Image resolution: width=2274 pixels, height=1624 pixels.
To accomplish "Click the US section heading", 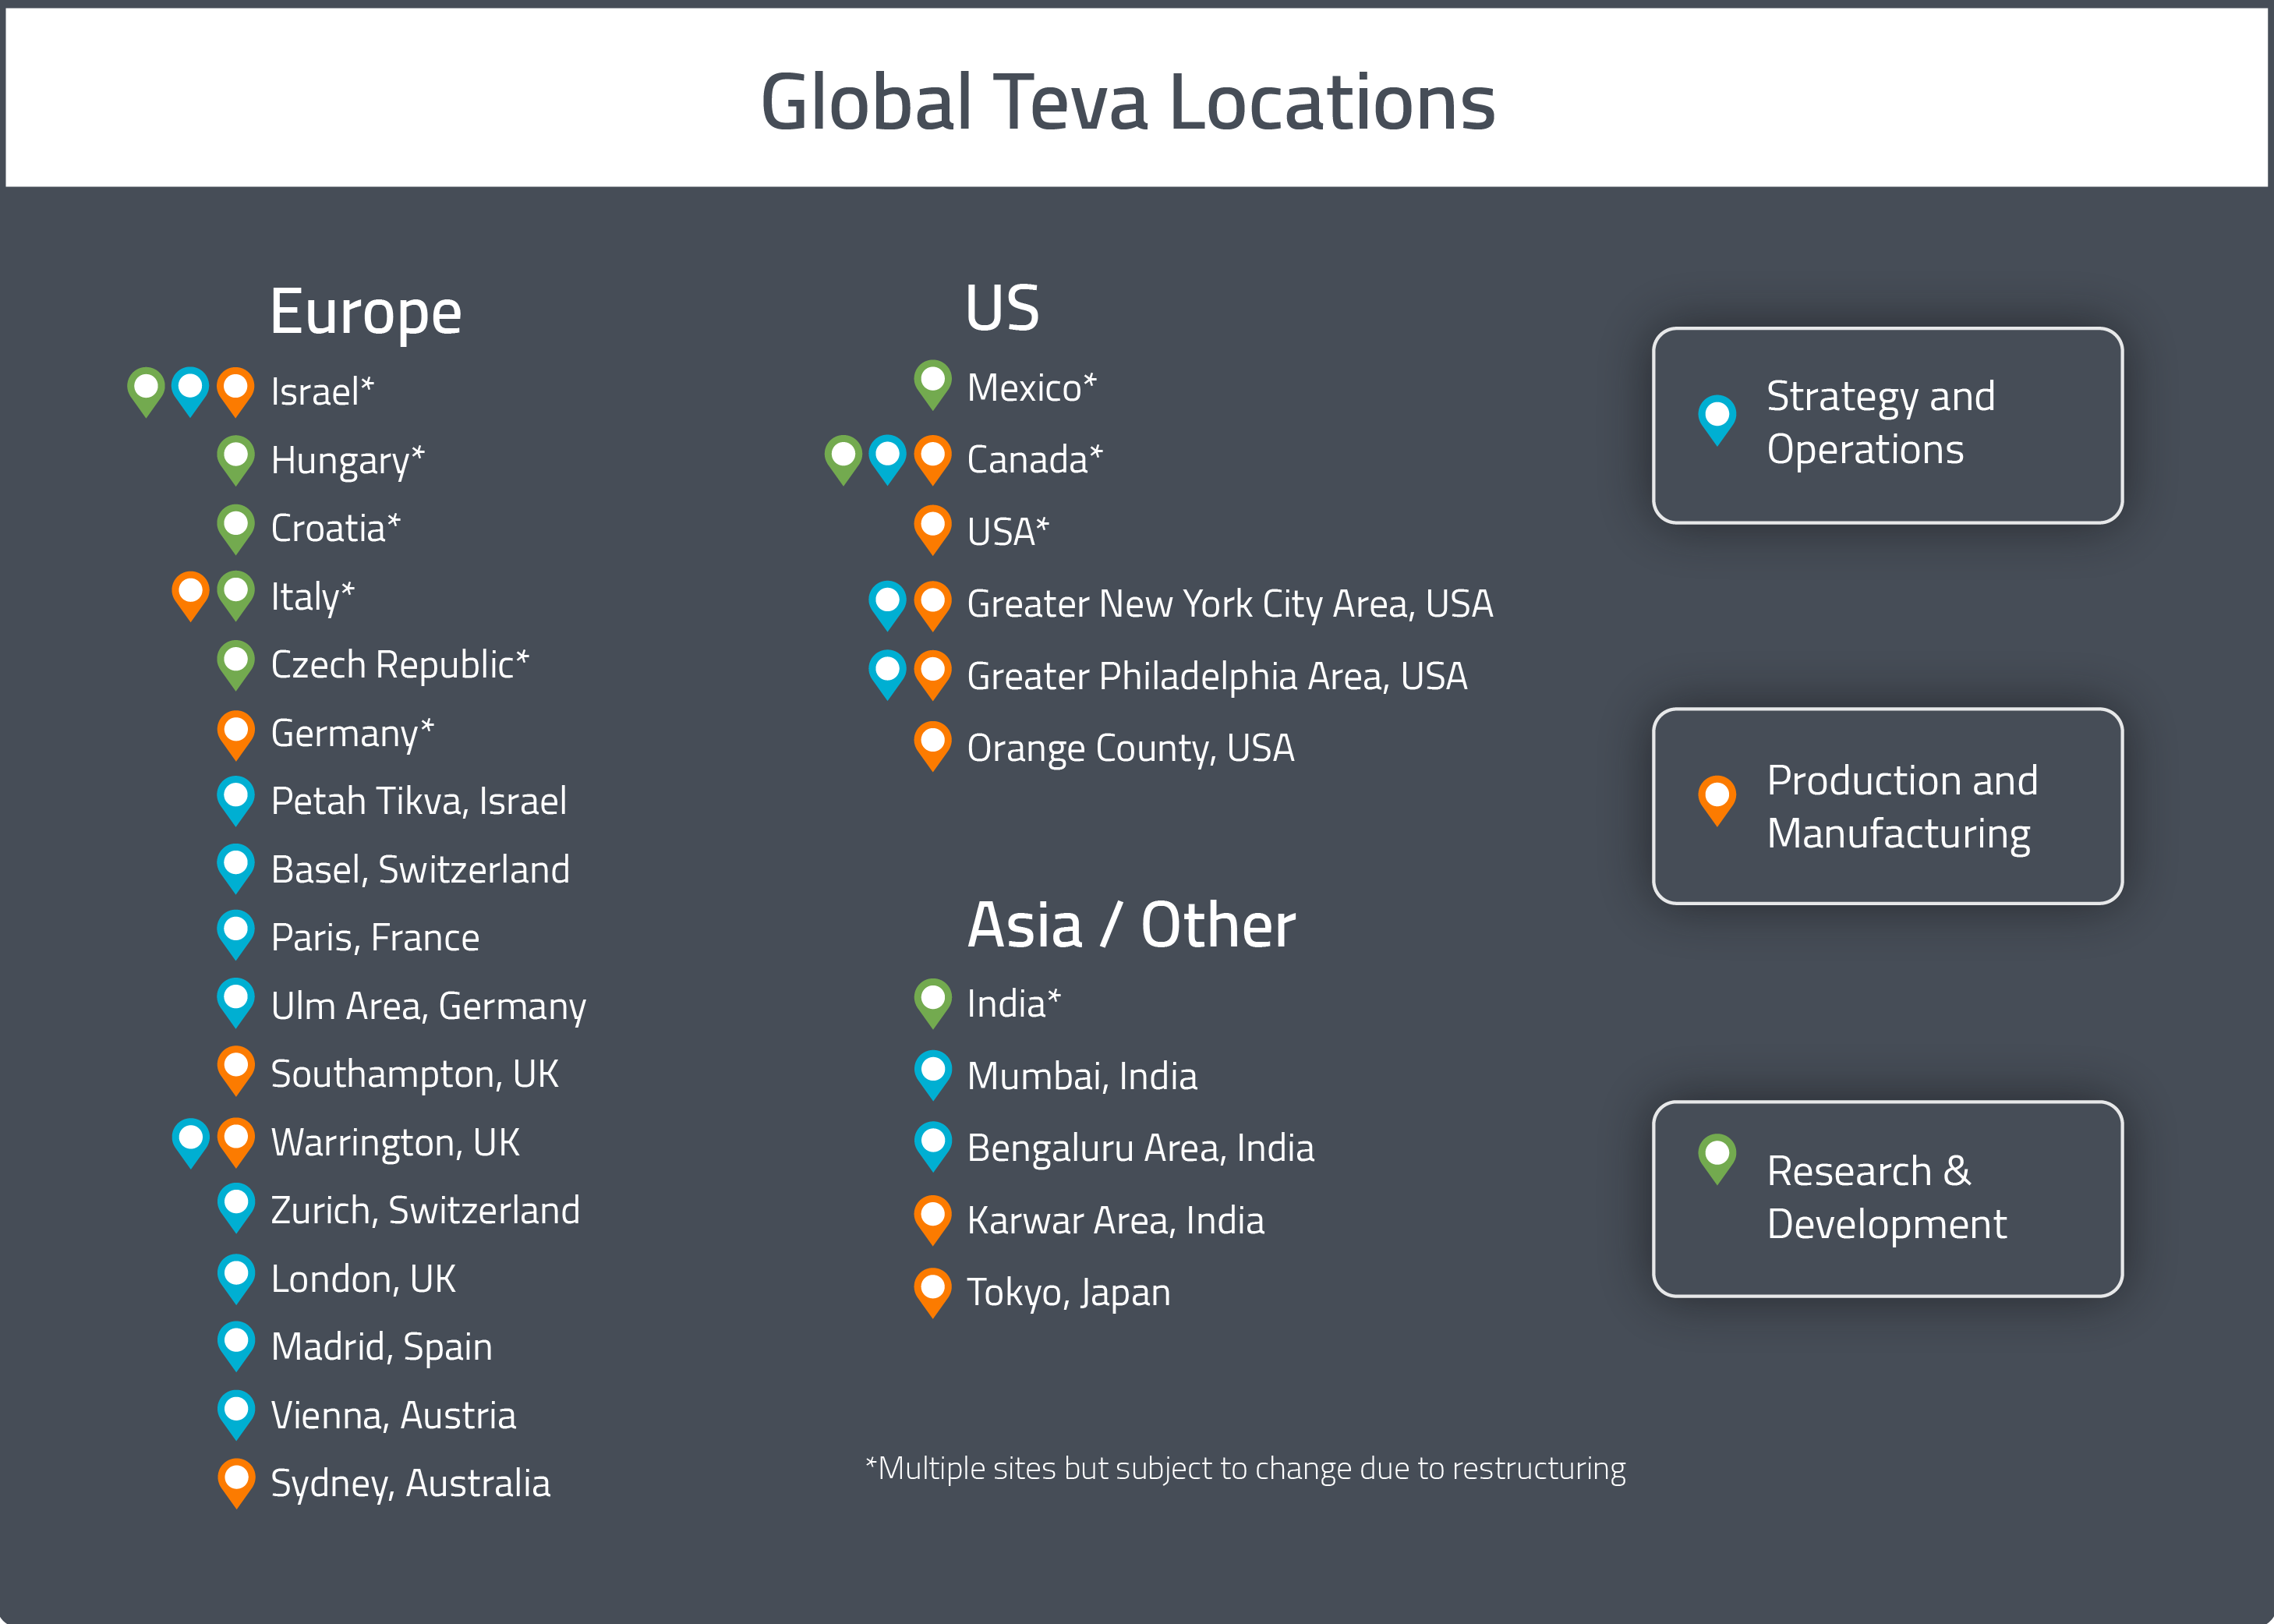I will (1003, 307).
